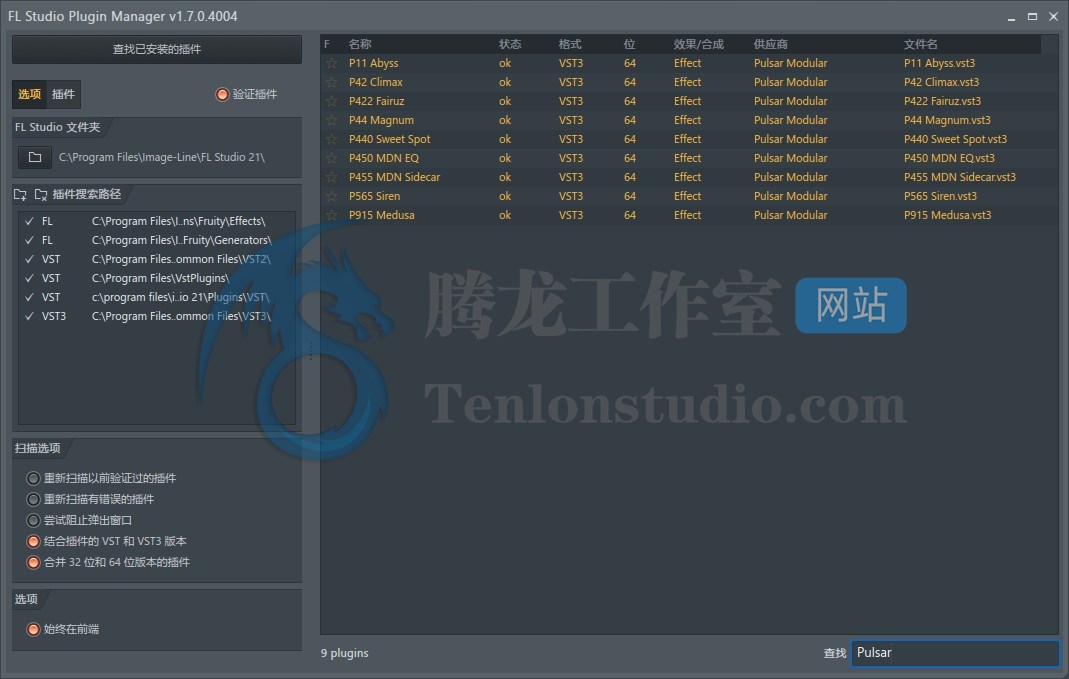
Task: Select the P565 Siren plugin row
Action: click(600, 196)
